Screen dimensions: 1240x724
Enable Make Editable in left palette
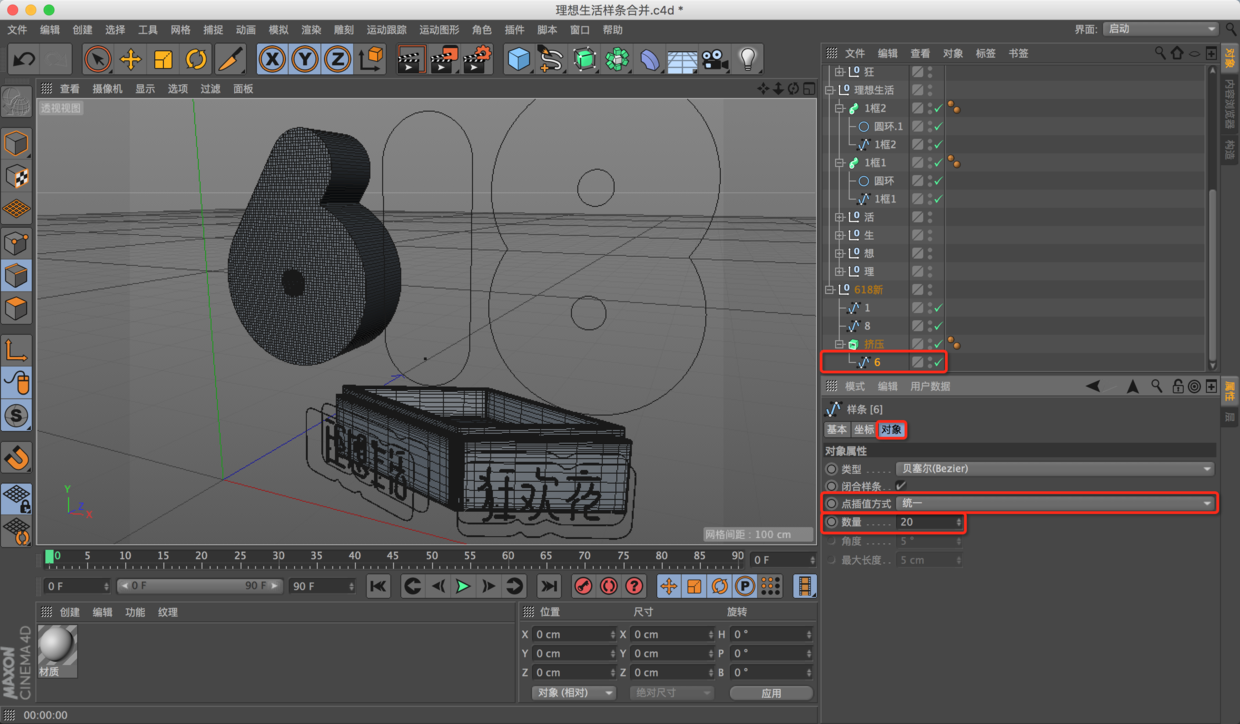point(16,101)
